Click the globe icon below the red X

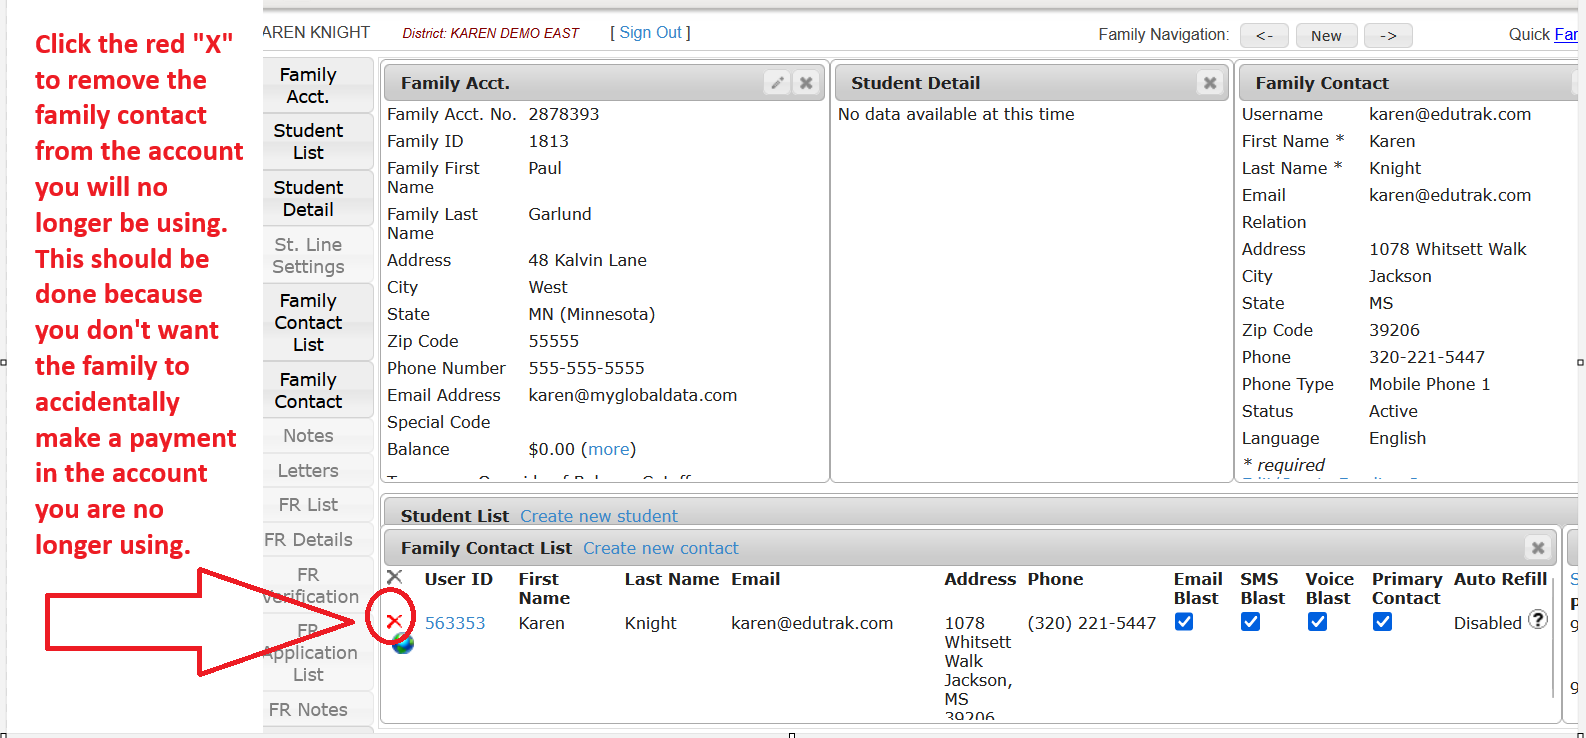click(x=403, y=643)
